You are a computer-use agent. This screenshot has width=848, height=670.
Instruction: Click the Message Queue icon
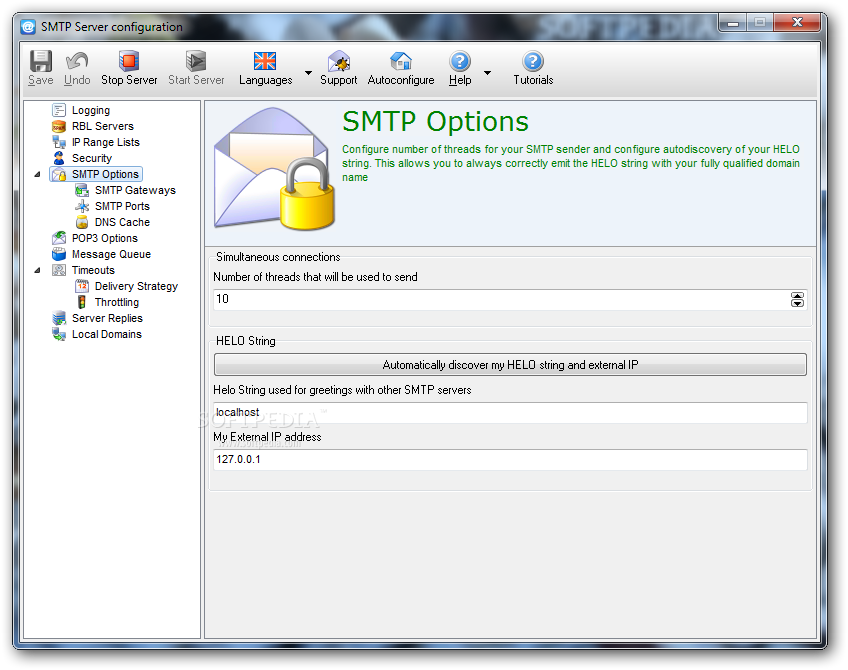tap(59, 254)
